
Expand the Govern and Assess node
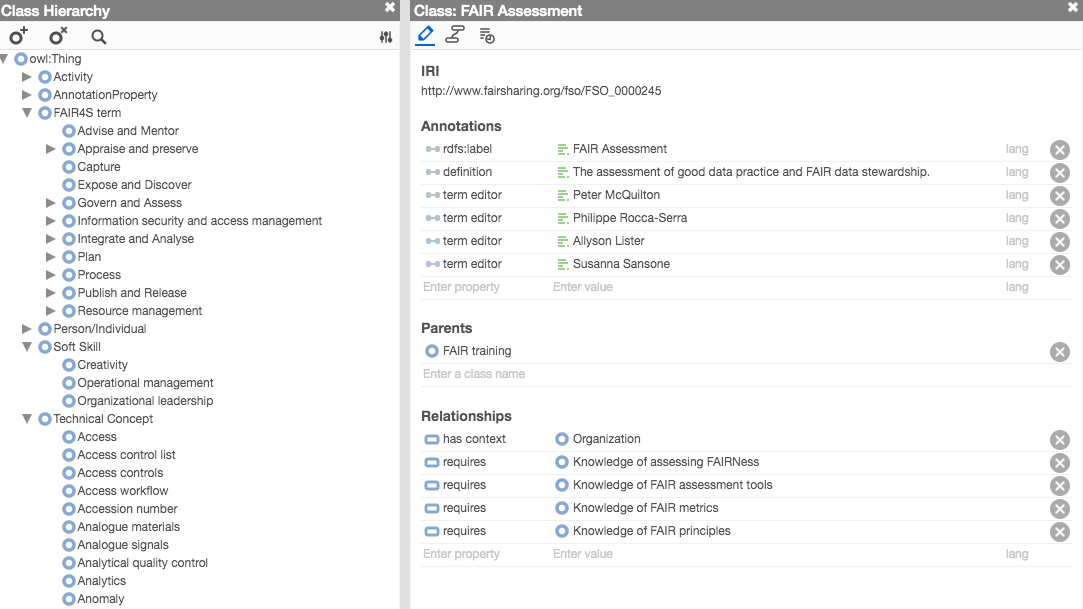51,203
